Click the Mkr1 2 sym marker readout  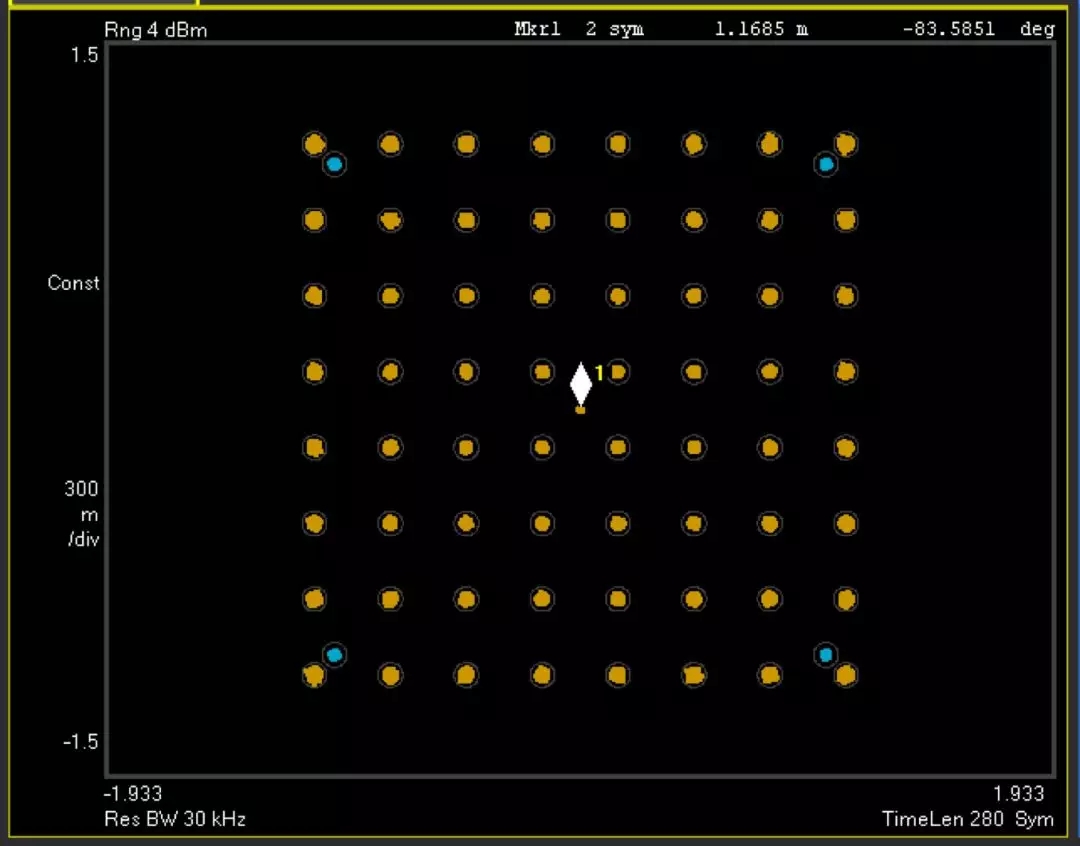[579, 29]
